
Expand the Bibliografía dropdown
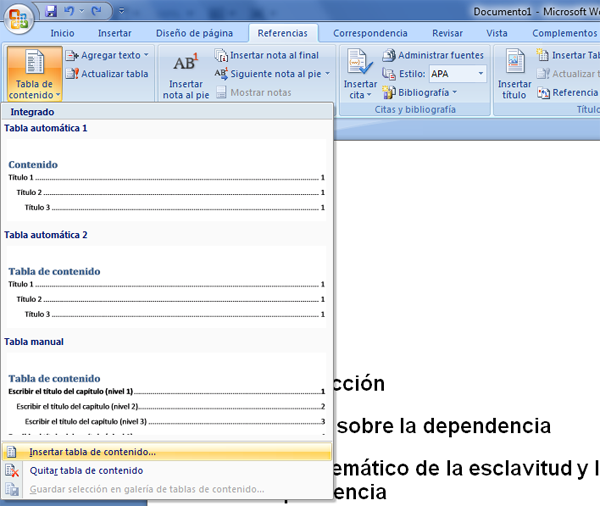pyautogui.click(x=430, y=92)
